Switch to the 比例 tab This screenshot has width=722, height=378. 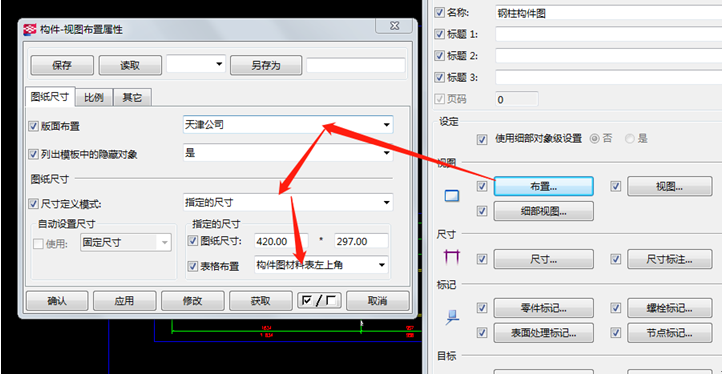(x=94, y=98)
